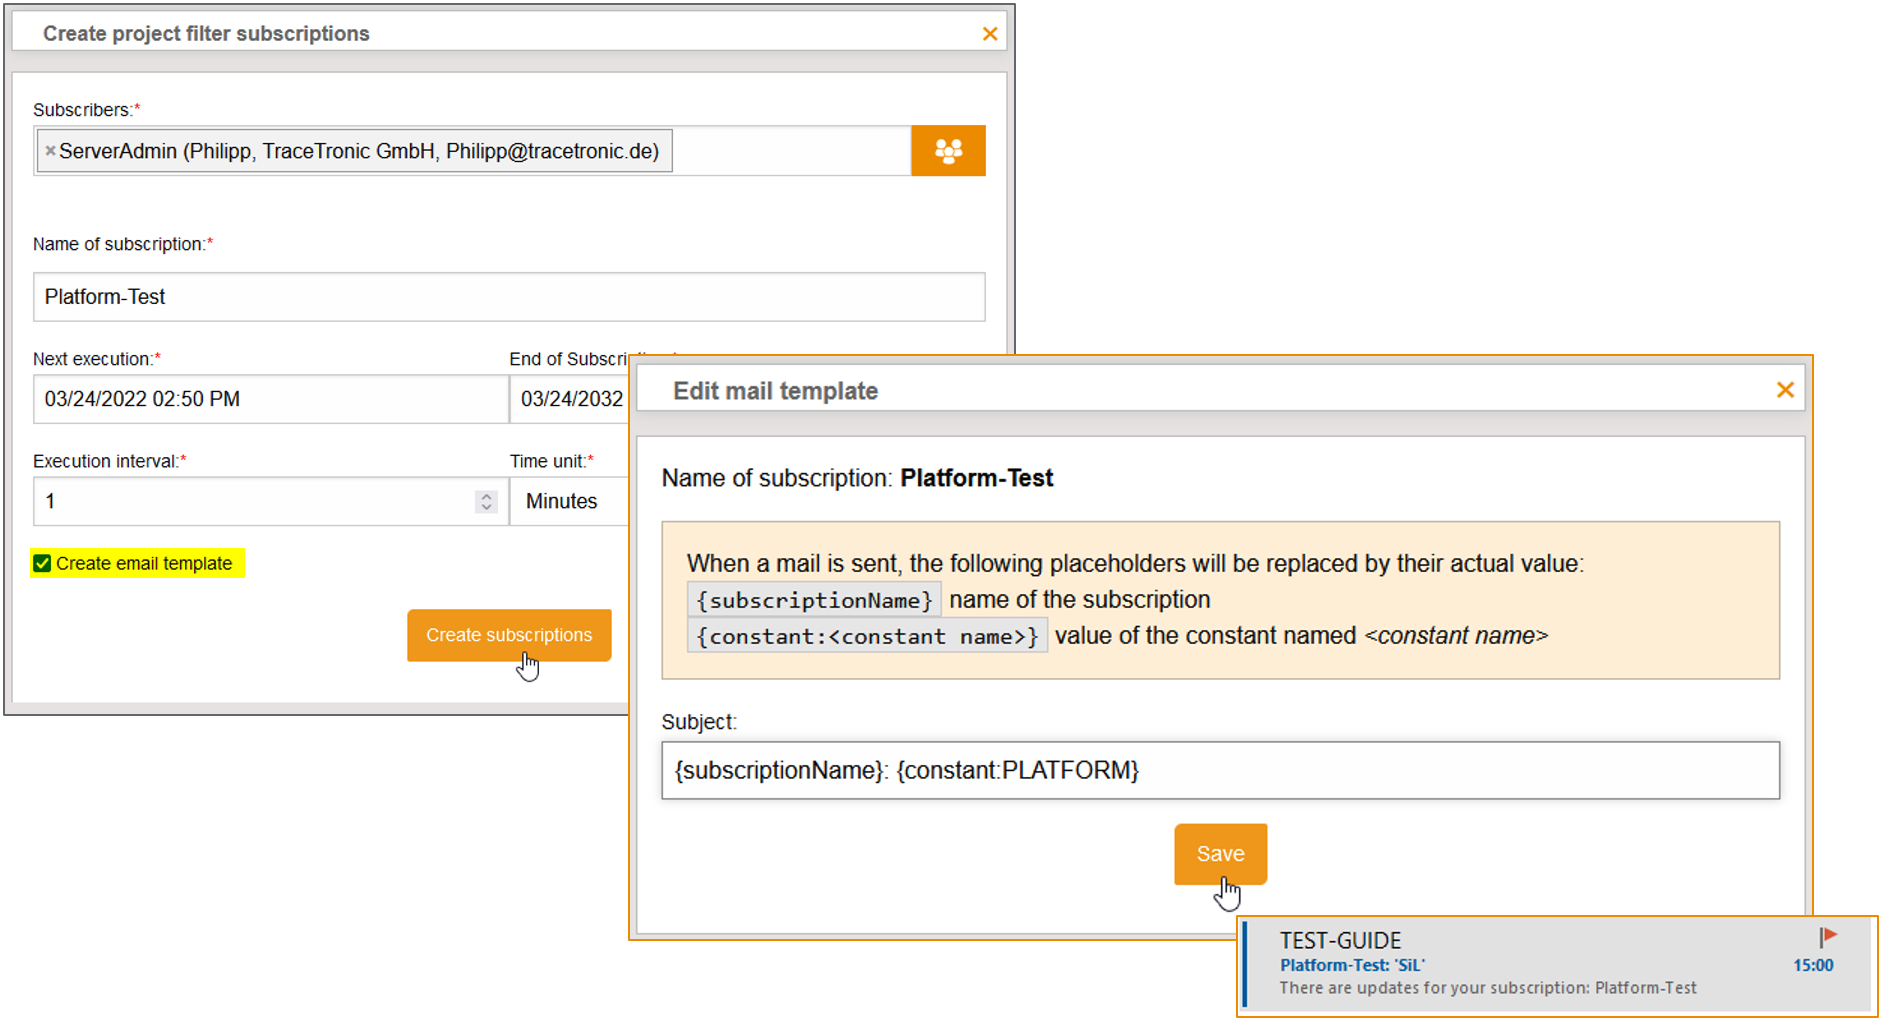This screenshot has height=1025, width=1889.
Task: Save the mail template
Action: [1220, 854]
